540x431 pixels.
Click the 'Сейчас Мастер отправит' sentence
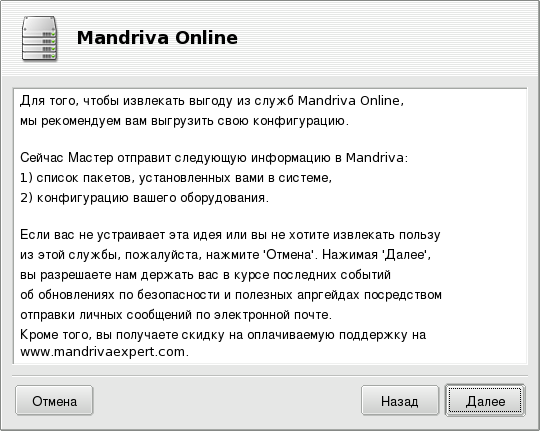214,158
